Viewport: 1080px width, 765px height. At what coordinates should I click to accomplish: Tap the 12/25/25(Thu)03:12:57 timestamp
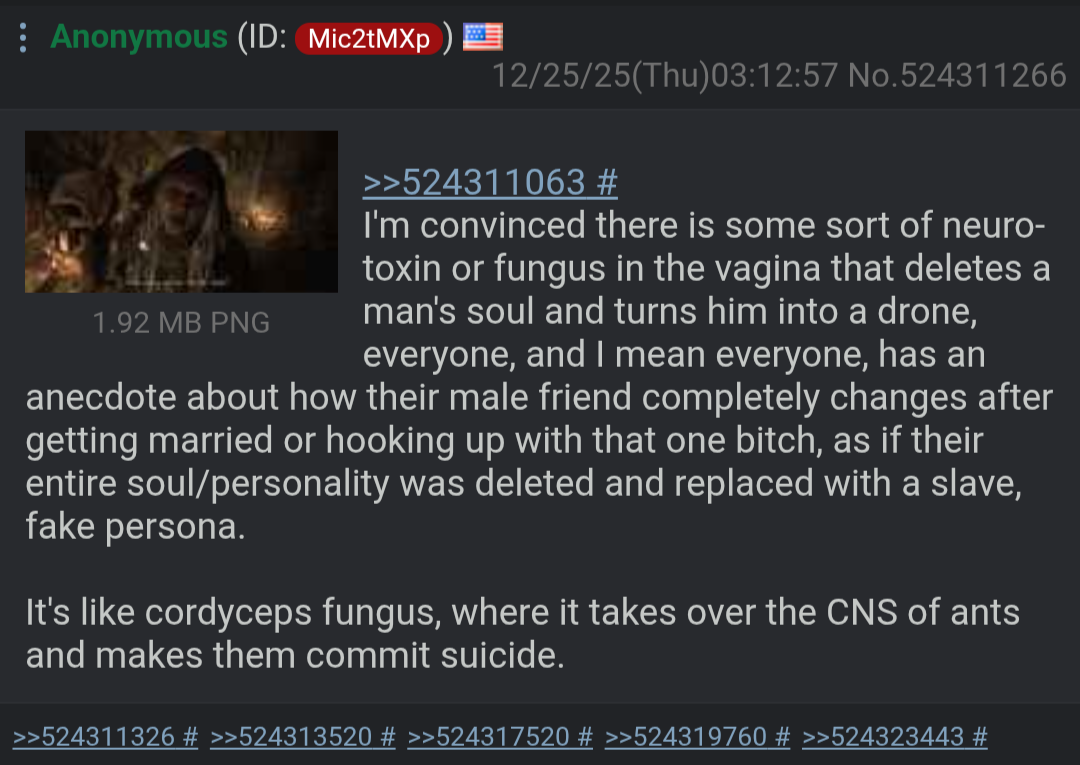665,75
